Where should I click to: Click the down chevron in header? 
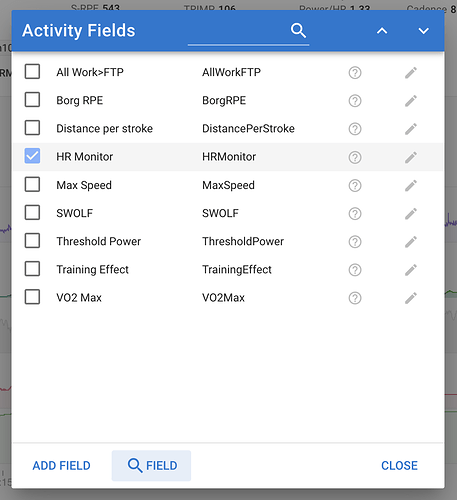tap(423, 31)
